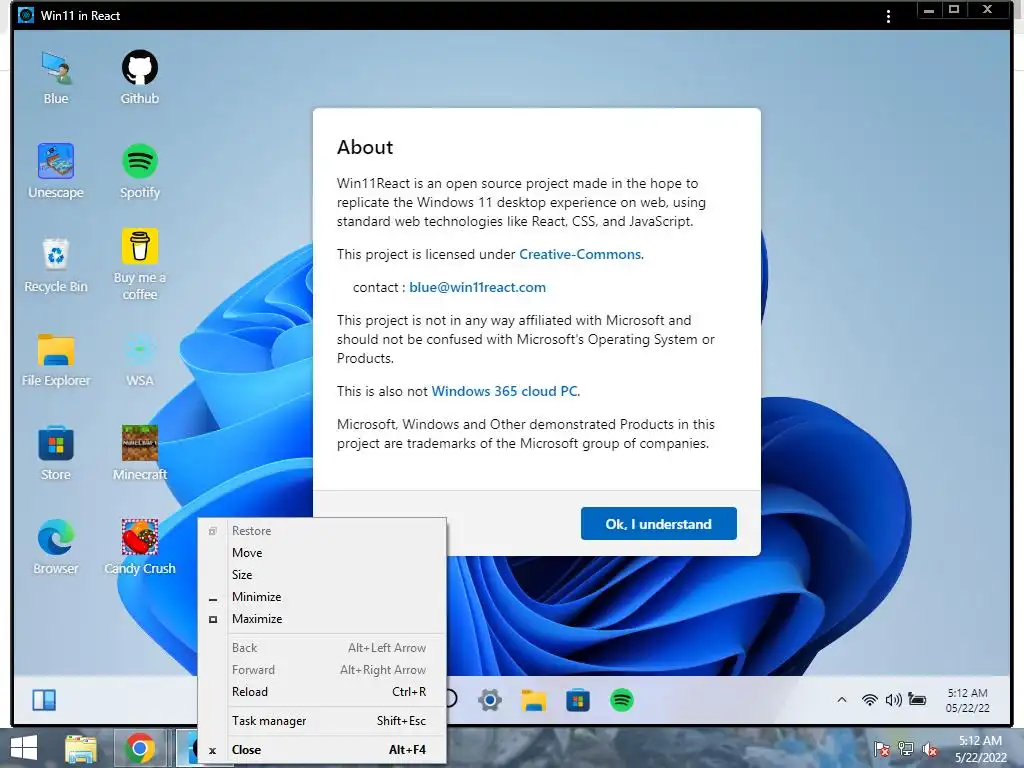This screenshot has width=1024, height=768.
Task: Open the three-dot menu in the title bar
Action: tap(888, 16)
